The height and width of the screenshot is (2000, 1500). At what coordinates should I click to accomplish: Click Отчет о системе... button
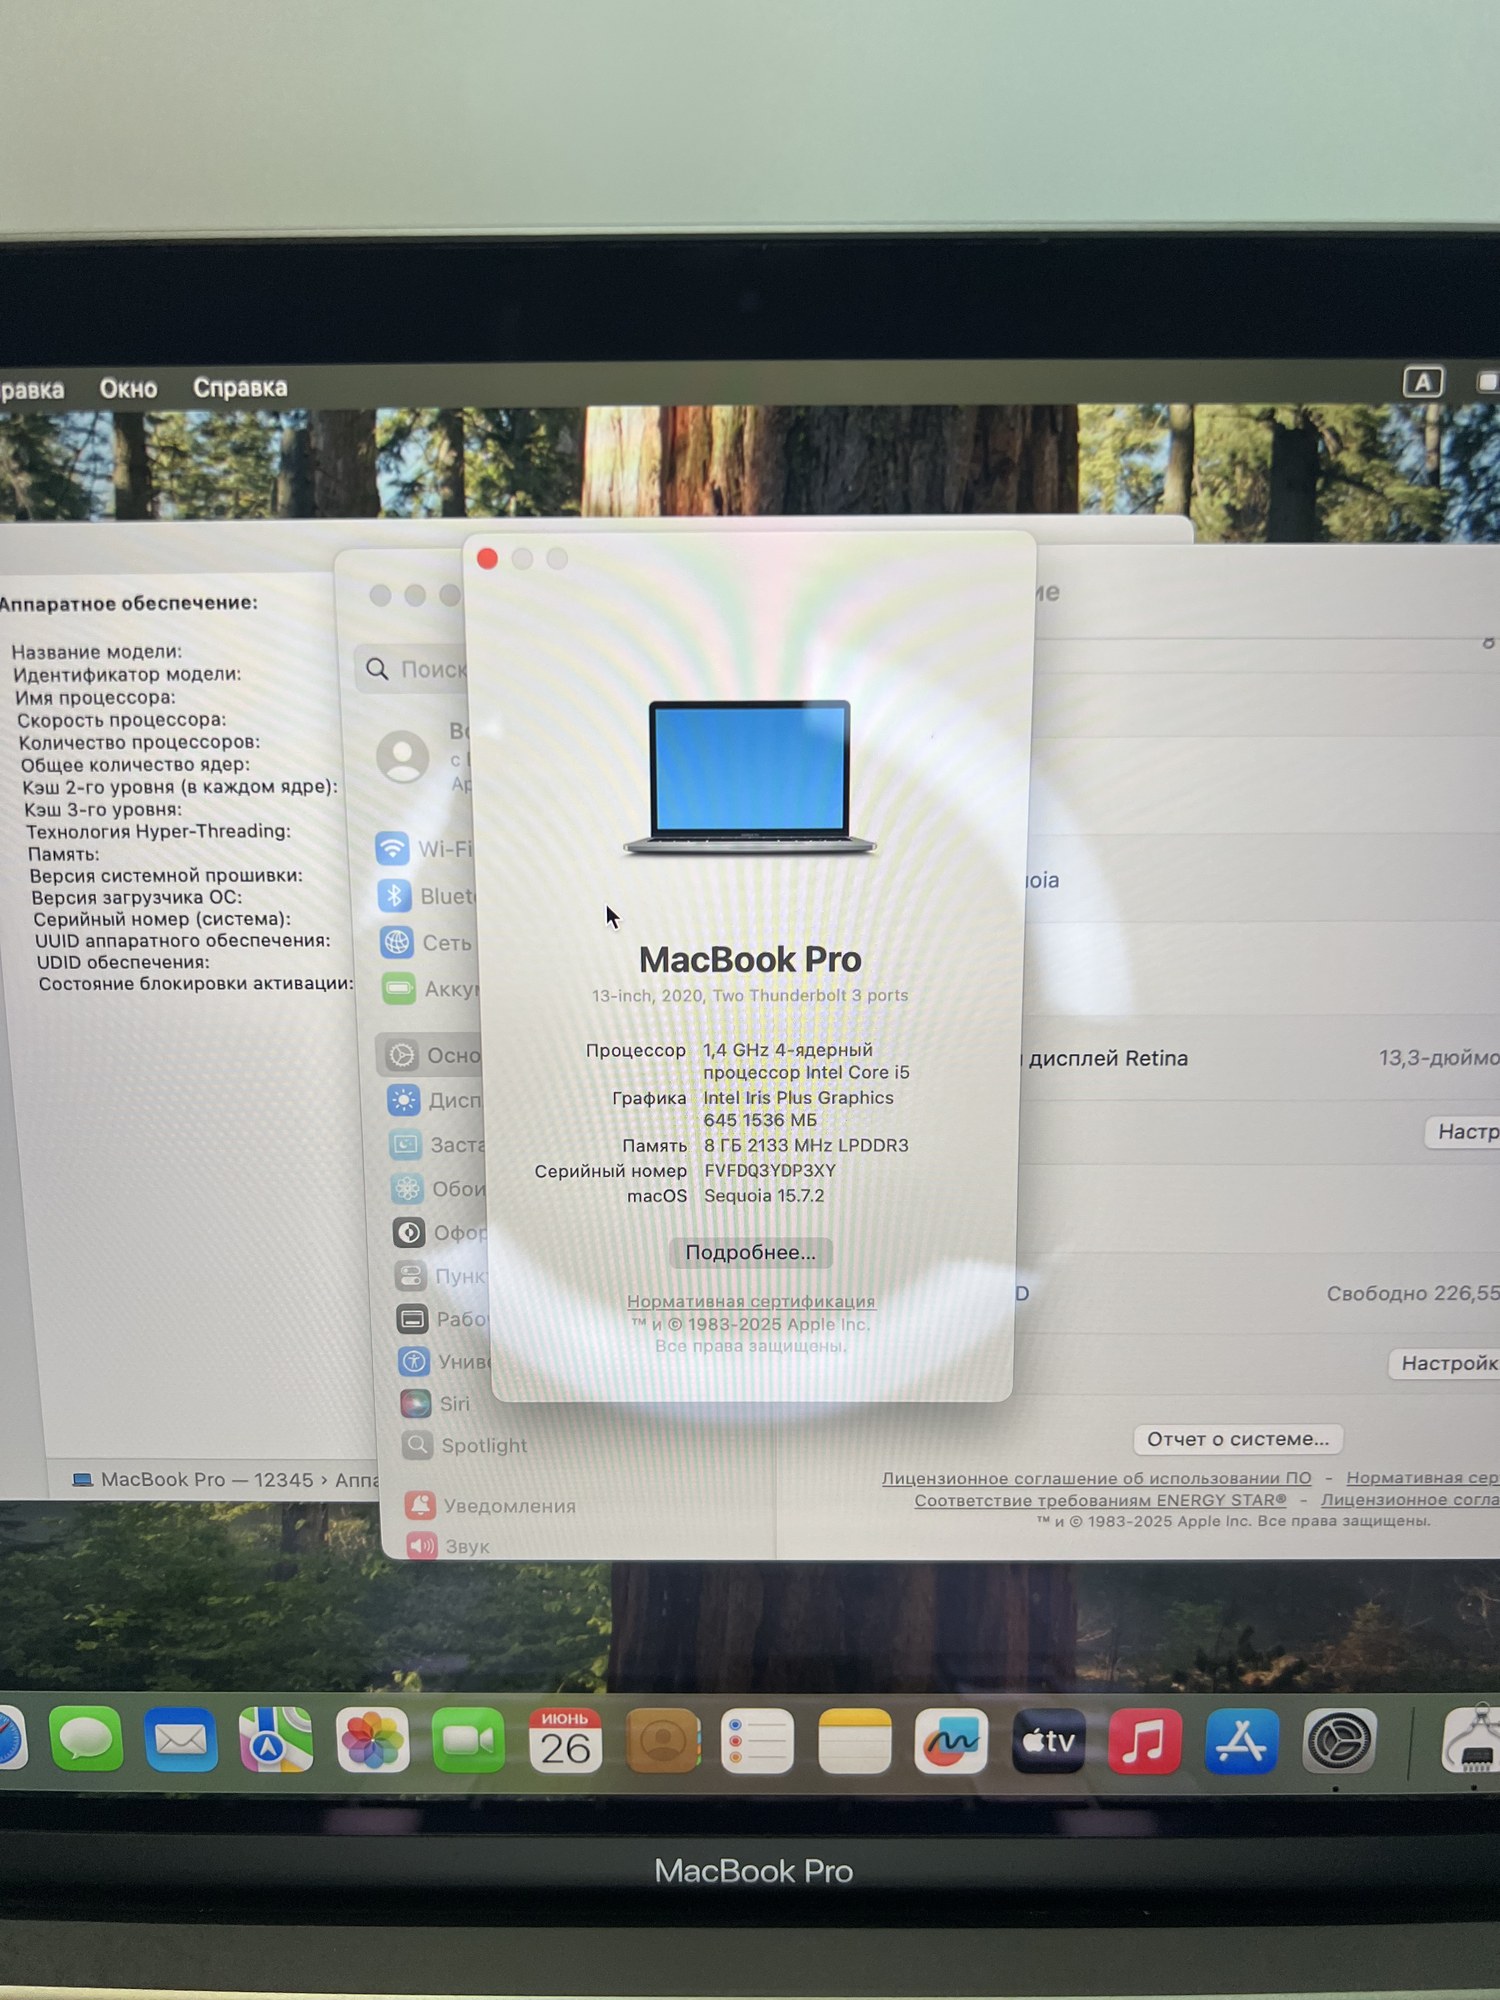(1238, 1439)
